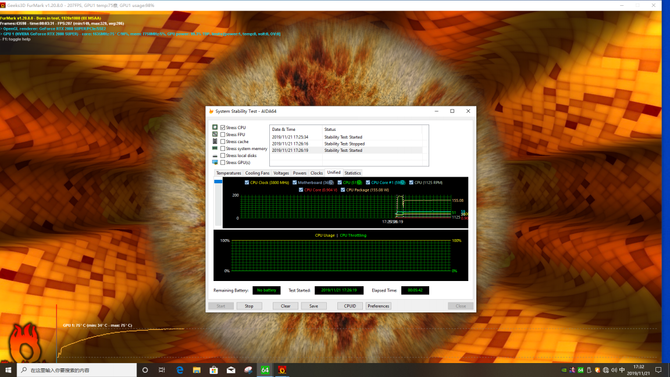
Task: Click the NVIDIA tray icon
Action: coord(564,370)
